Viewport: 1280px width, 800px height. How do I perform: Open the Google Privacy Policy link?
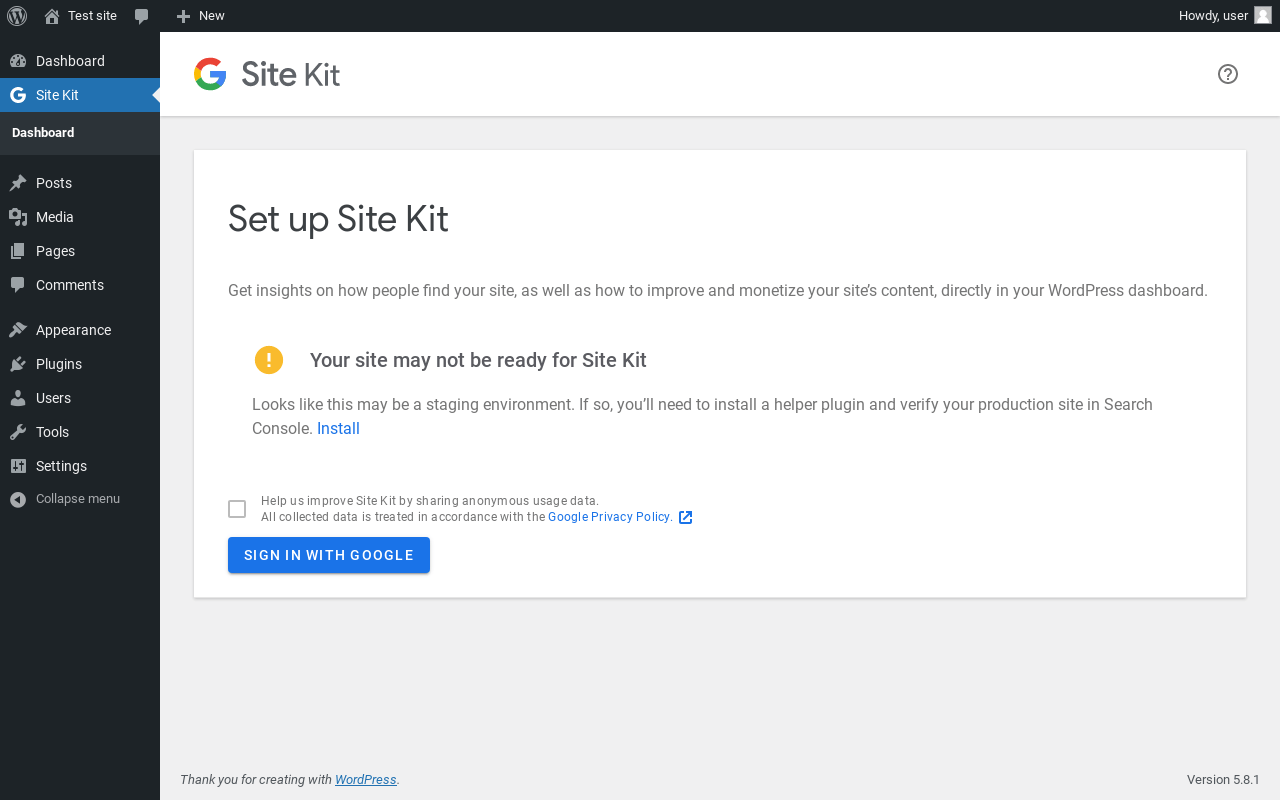point(609,517)
